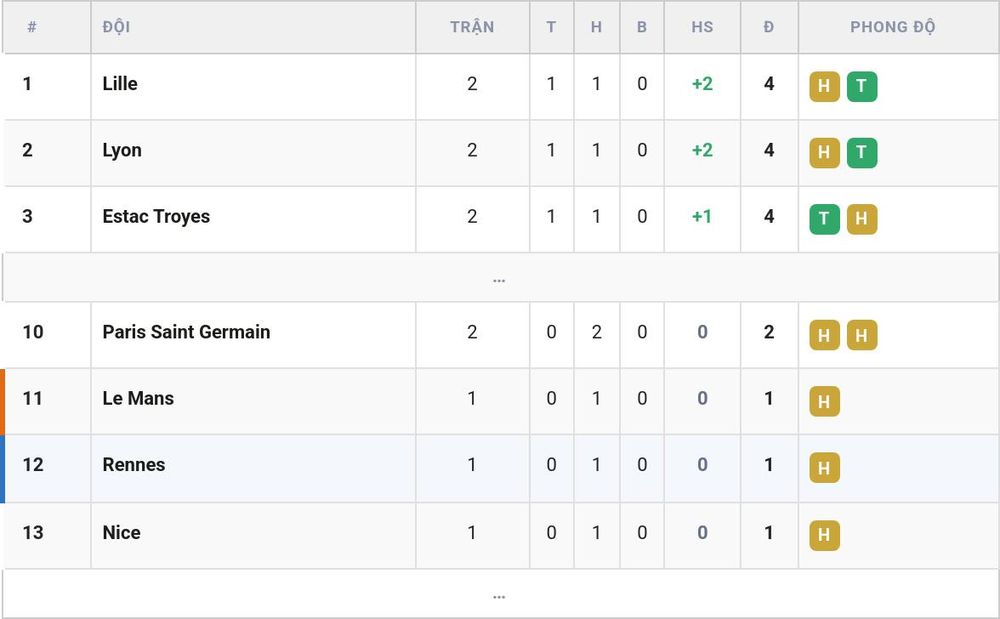Click Estac Troyes' yellow H form badge
This screenshot has height=619, width=1000.
point(862,219)
